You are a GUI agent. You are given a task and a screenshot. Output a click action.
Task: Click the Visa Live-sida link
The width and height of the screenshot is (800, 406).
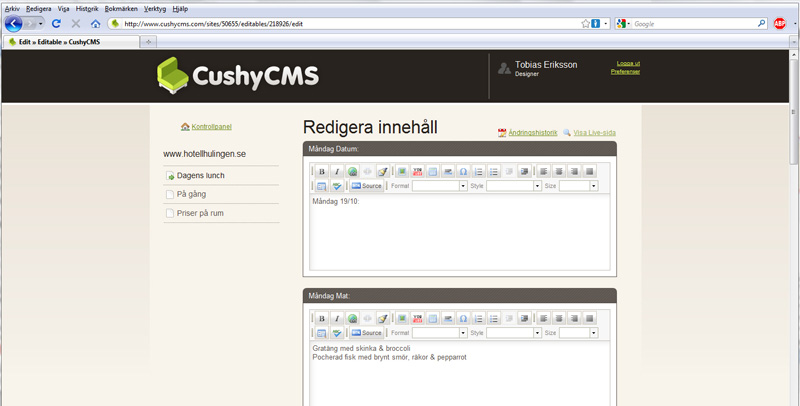[x=594, y=133]
